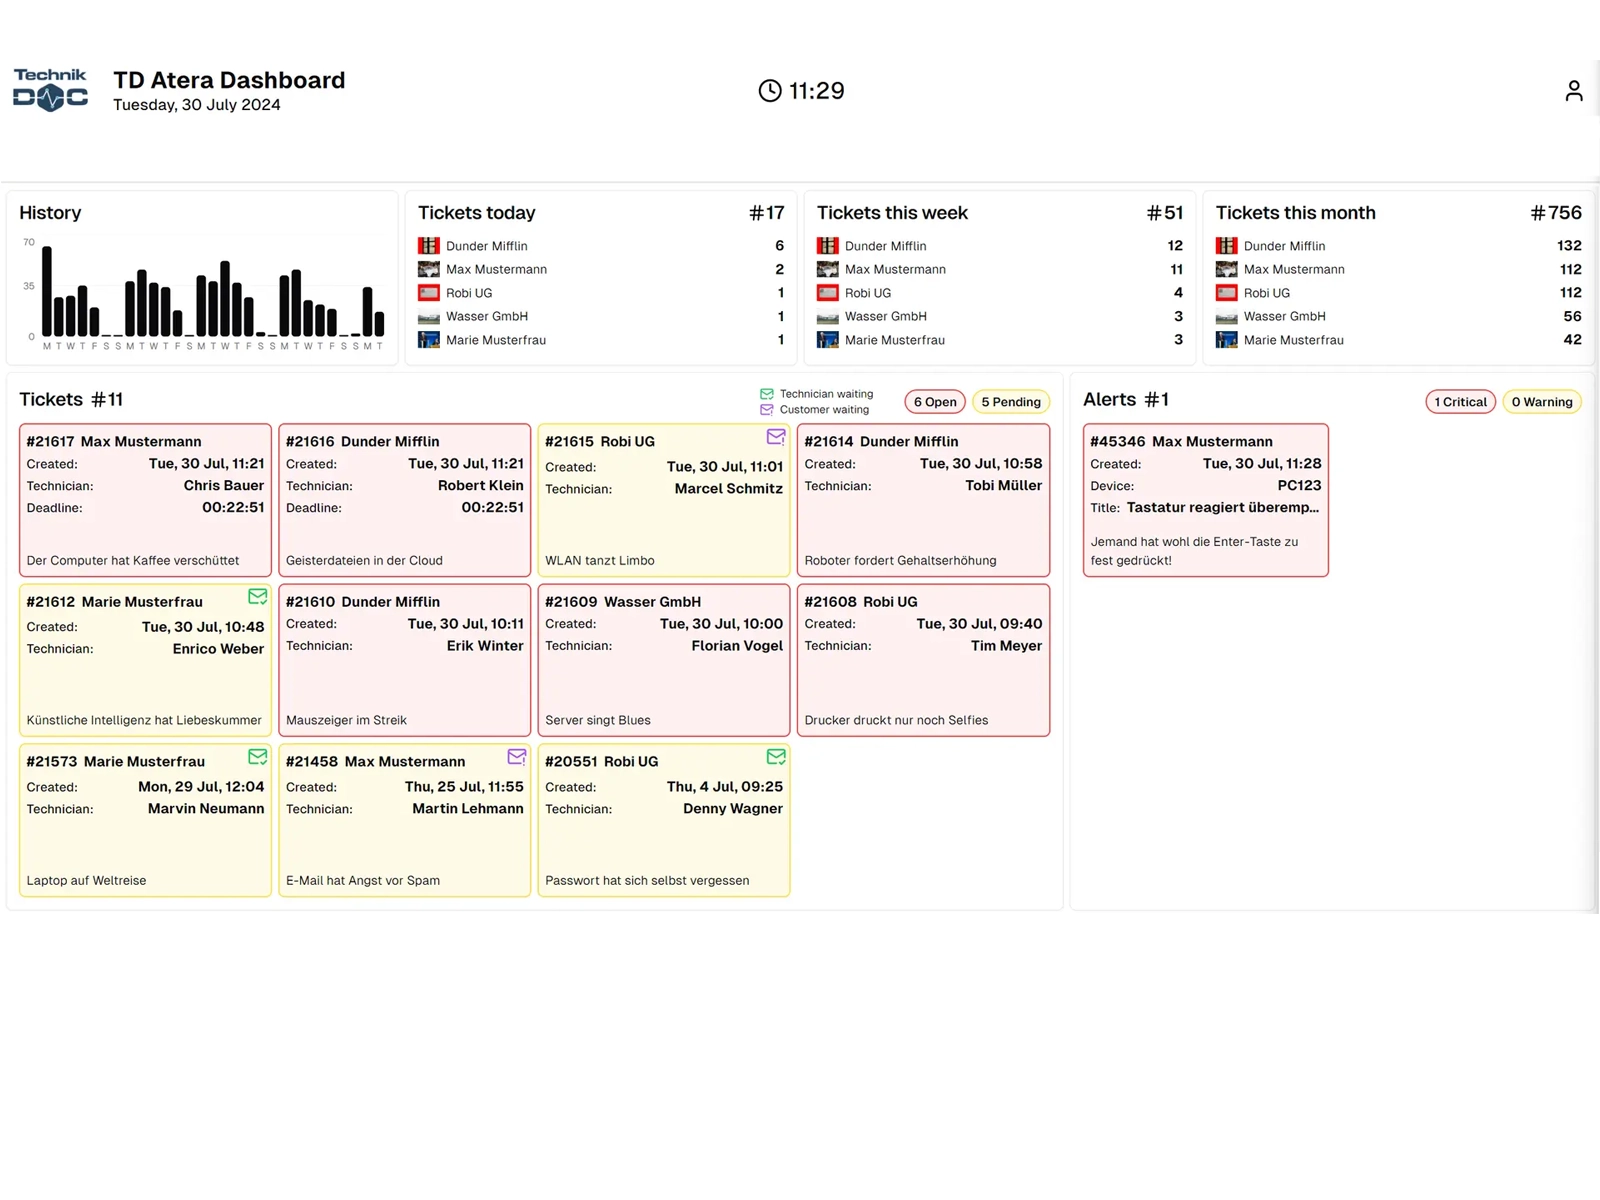
Task: Click the Technician waiting legend icon
Action: click(x=766, y=394)
